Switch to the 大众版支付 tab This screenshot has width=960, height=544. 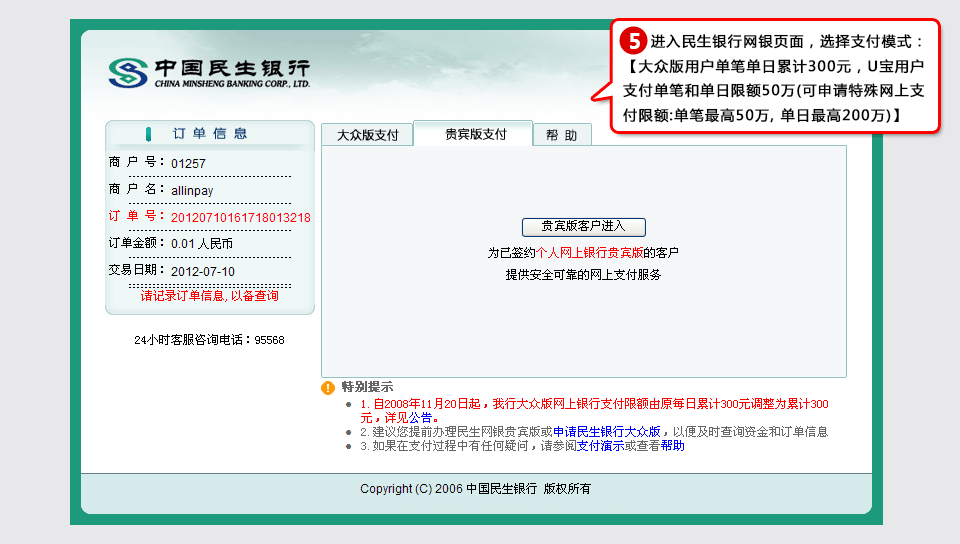point(367,135)
